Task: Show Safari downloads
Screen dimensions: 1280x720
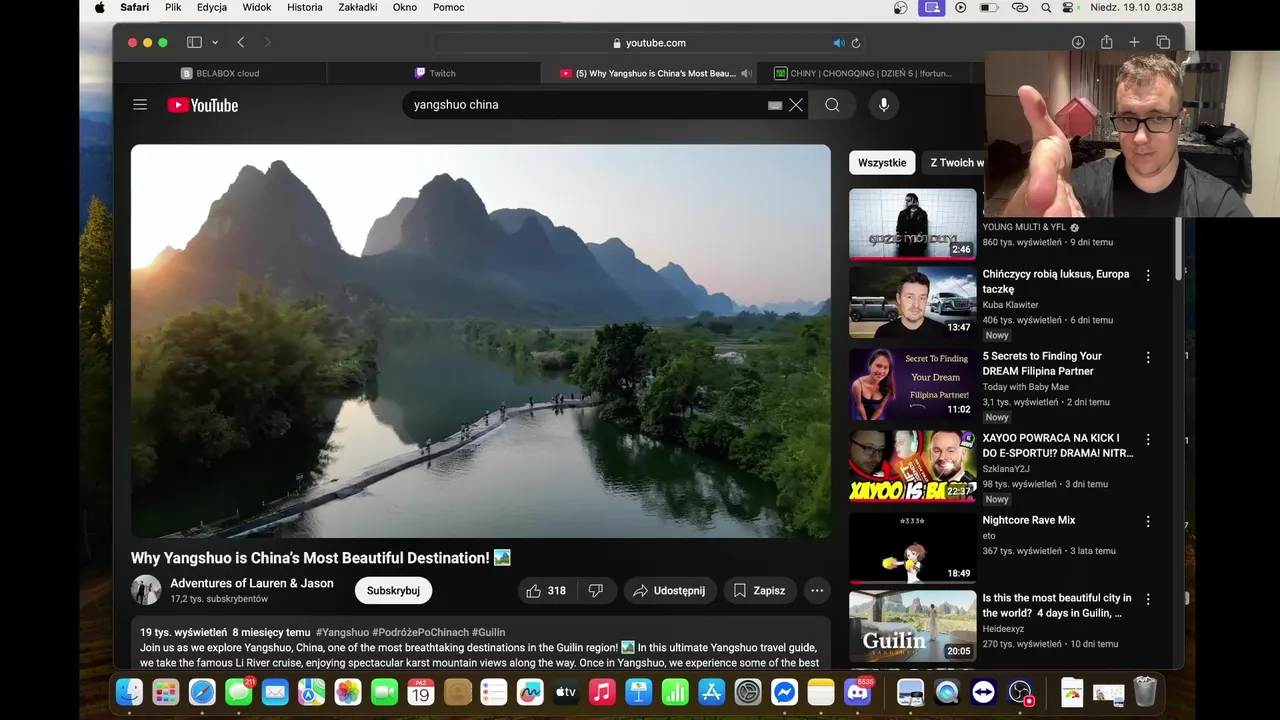Action: (1078, 42)
